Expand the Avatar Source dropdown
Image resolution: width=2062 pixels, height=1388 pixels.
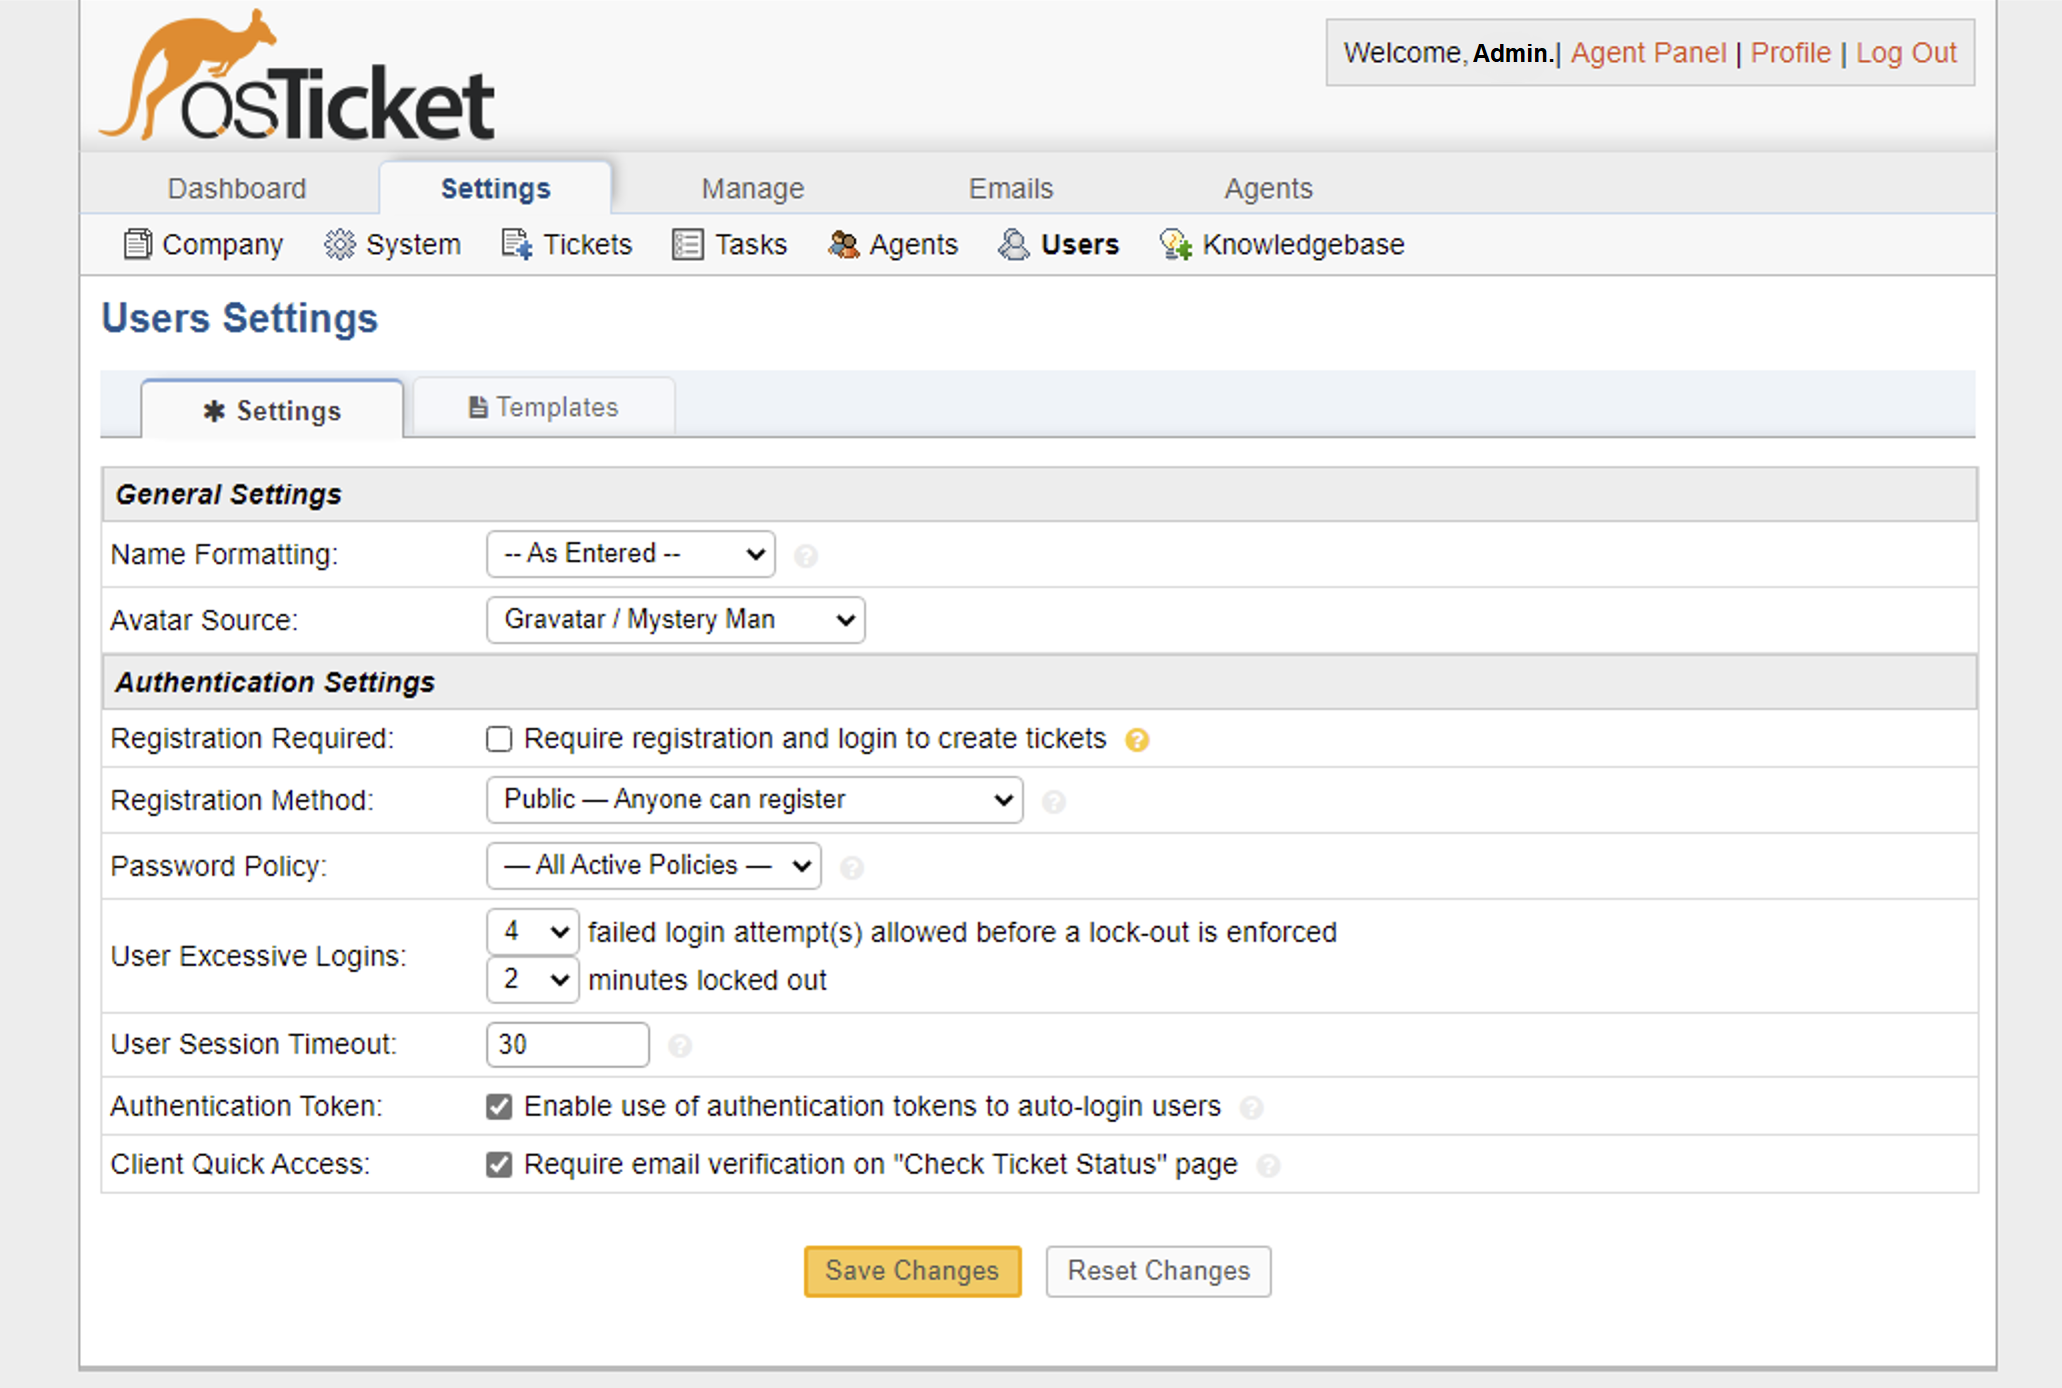pos(675,620)
